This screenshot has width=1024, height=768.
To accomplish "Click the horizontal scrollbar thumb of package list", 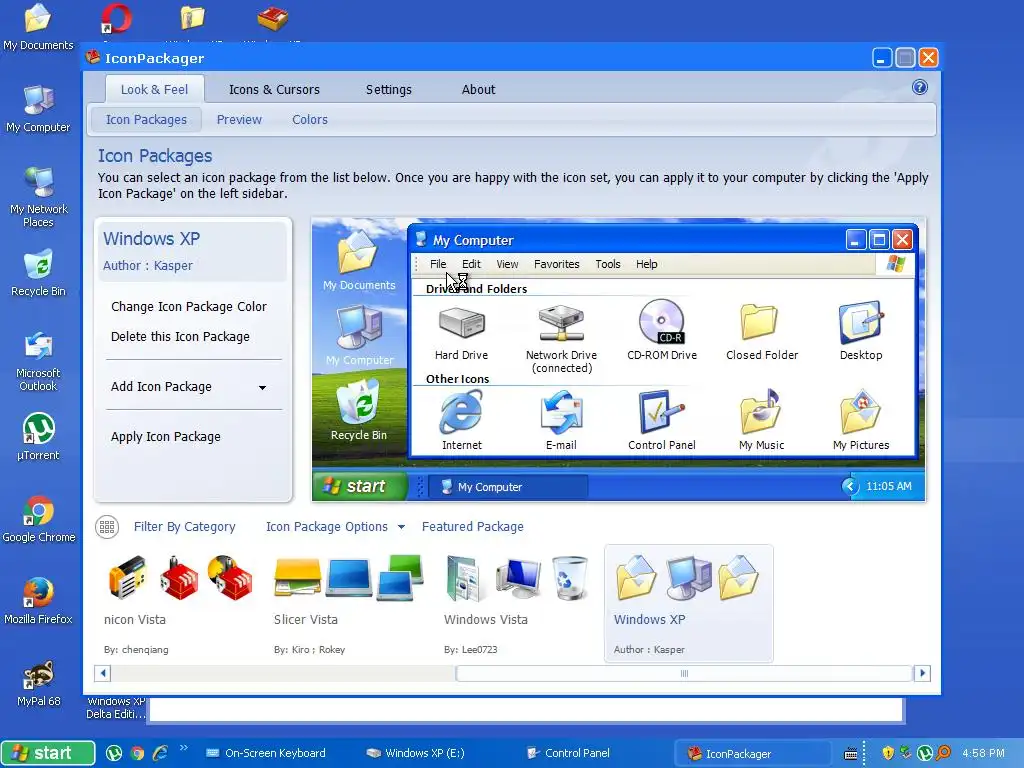I will point(684,673).
